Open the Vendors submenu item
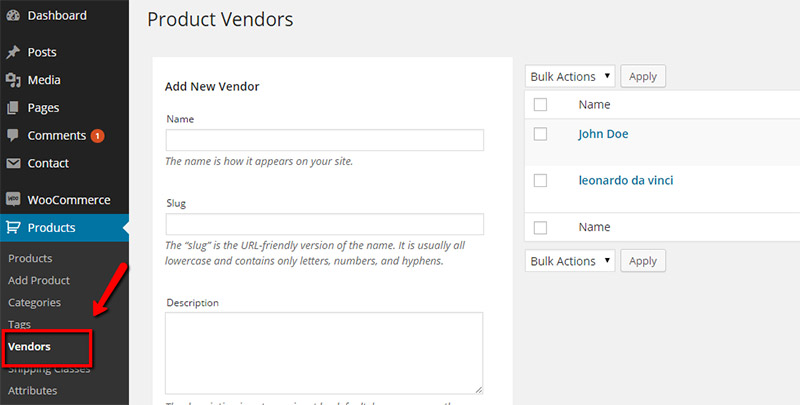 [x=29, y=347]
